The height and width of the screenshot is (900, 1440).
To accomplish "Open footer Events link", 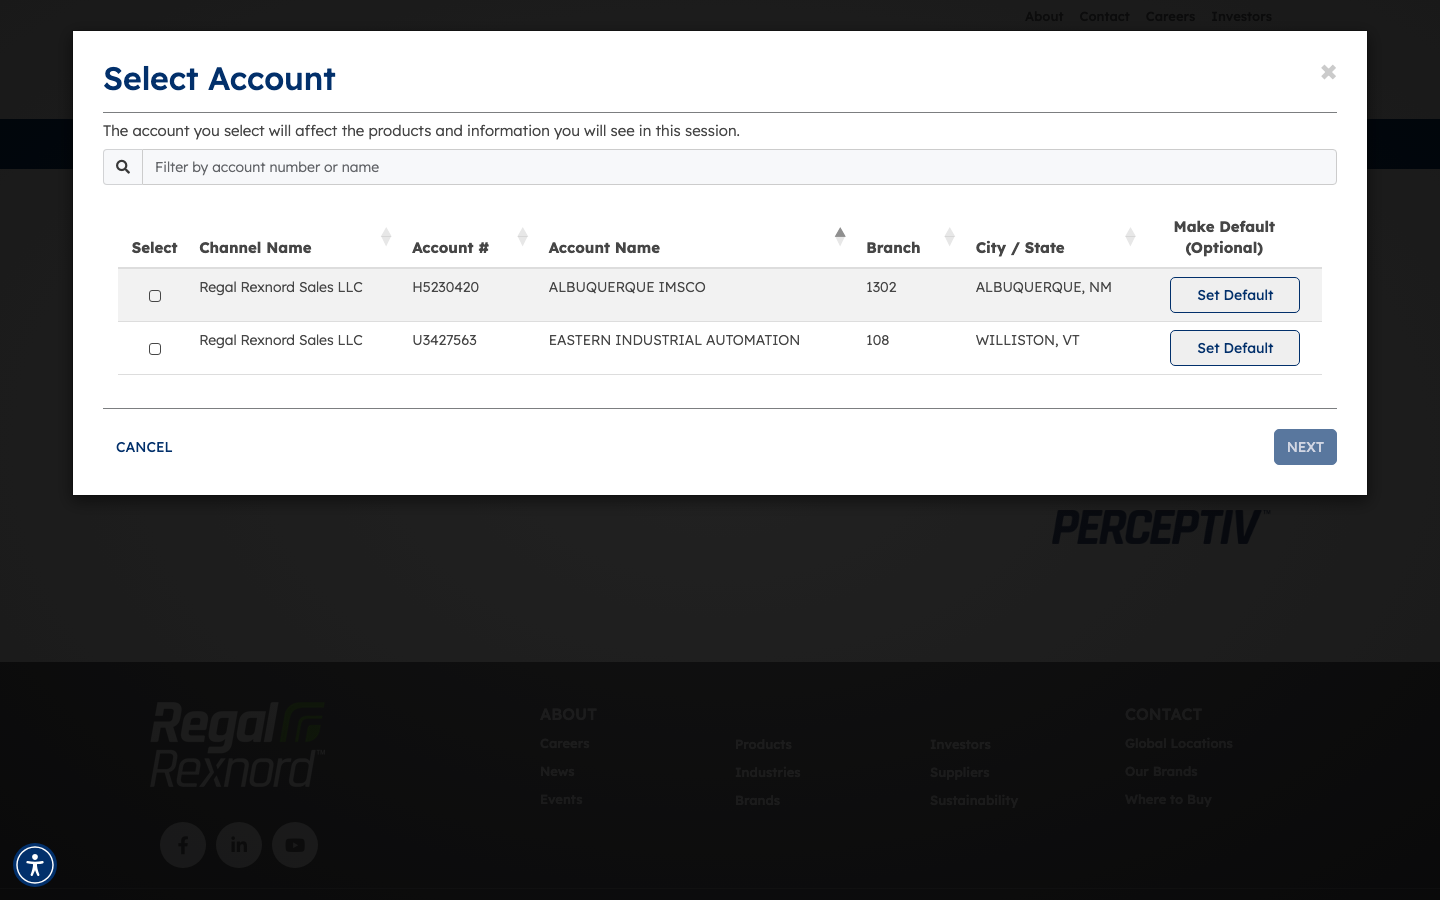I will point(561,799).
